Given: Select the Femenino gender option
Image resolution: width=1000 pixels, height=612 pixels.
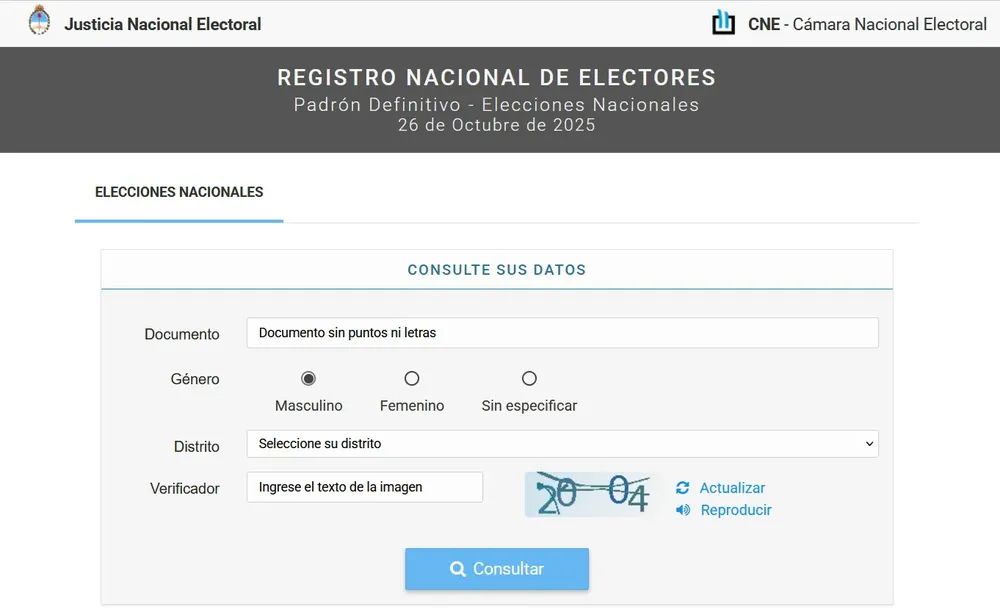Looking at the screenshot, I should coord(411,379).
